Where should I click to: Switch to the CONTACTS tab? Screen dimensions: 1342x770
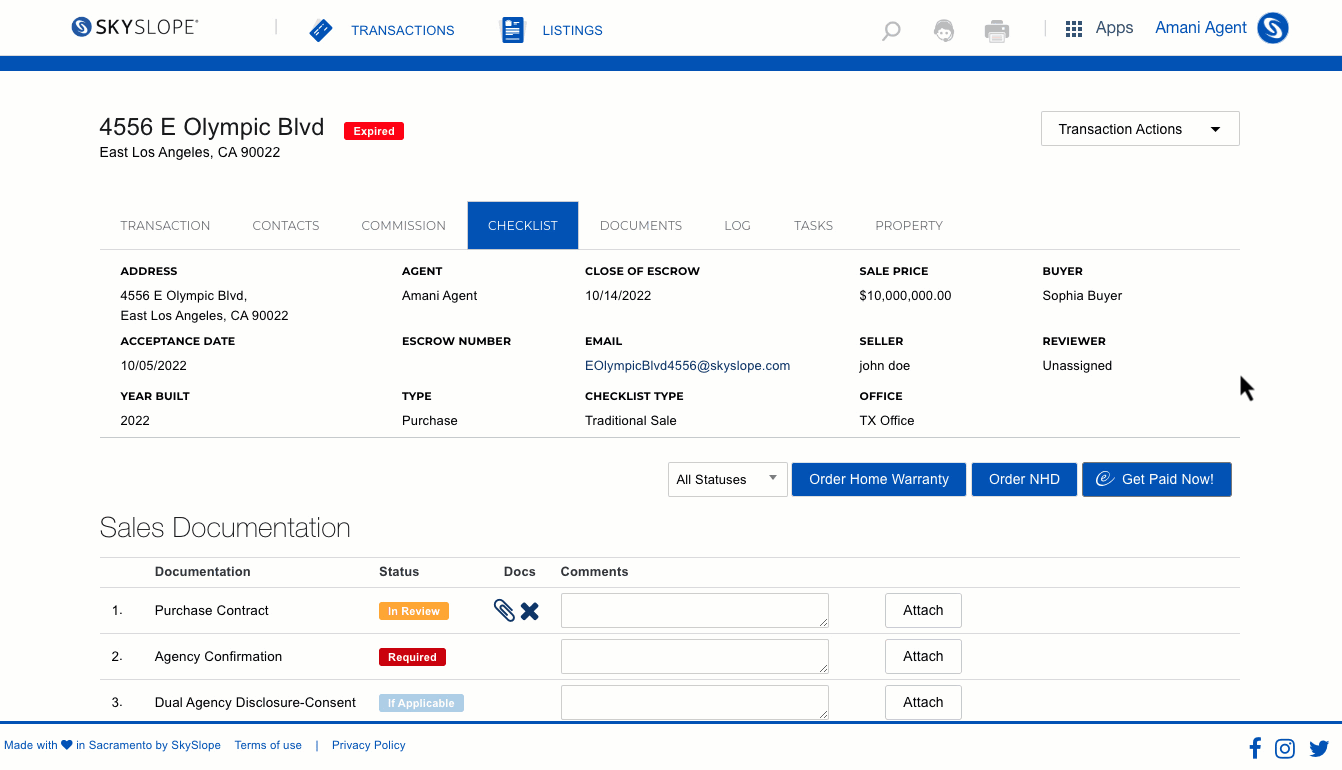click(x=286, y=225)
